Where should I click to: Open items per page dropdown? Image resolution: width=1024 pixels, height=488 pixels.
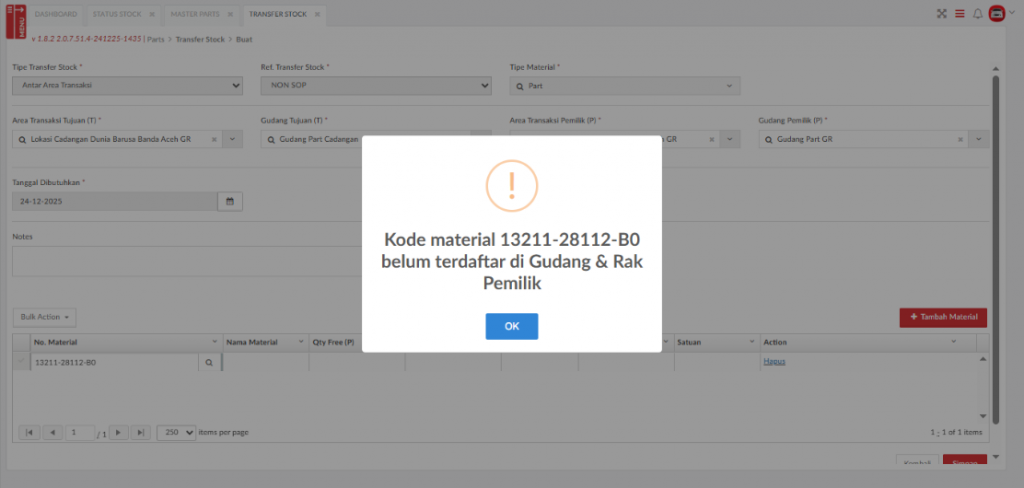click(x=176, y=432)
